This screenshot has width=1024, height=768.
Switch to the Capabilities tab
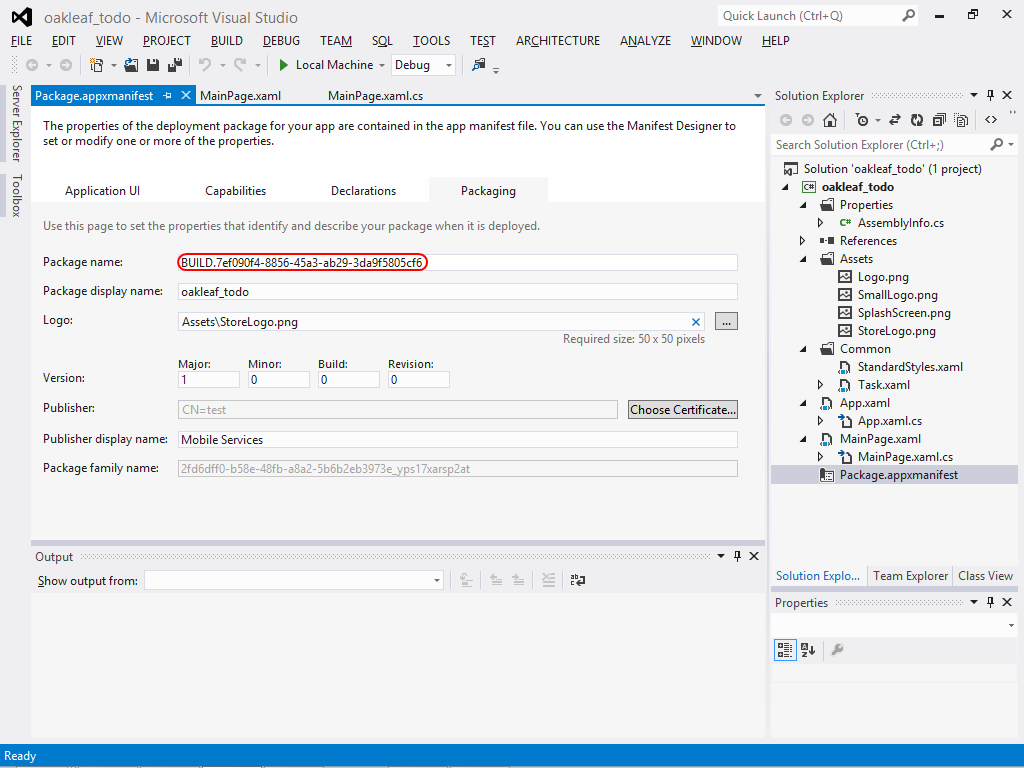235,191
